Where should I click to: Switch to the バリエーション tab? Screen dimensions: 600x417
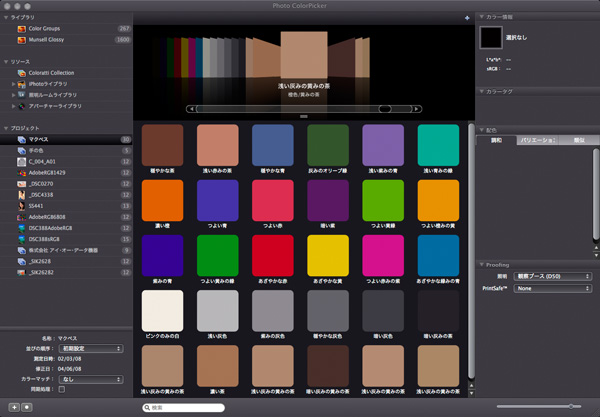538,141
